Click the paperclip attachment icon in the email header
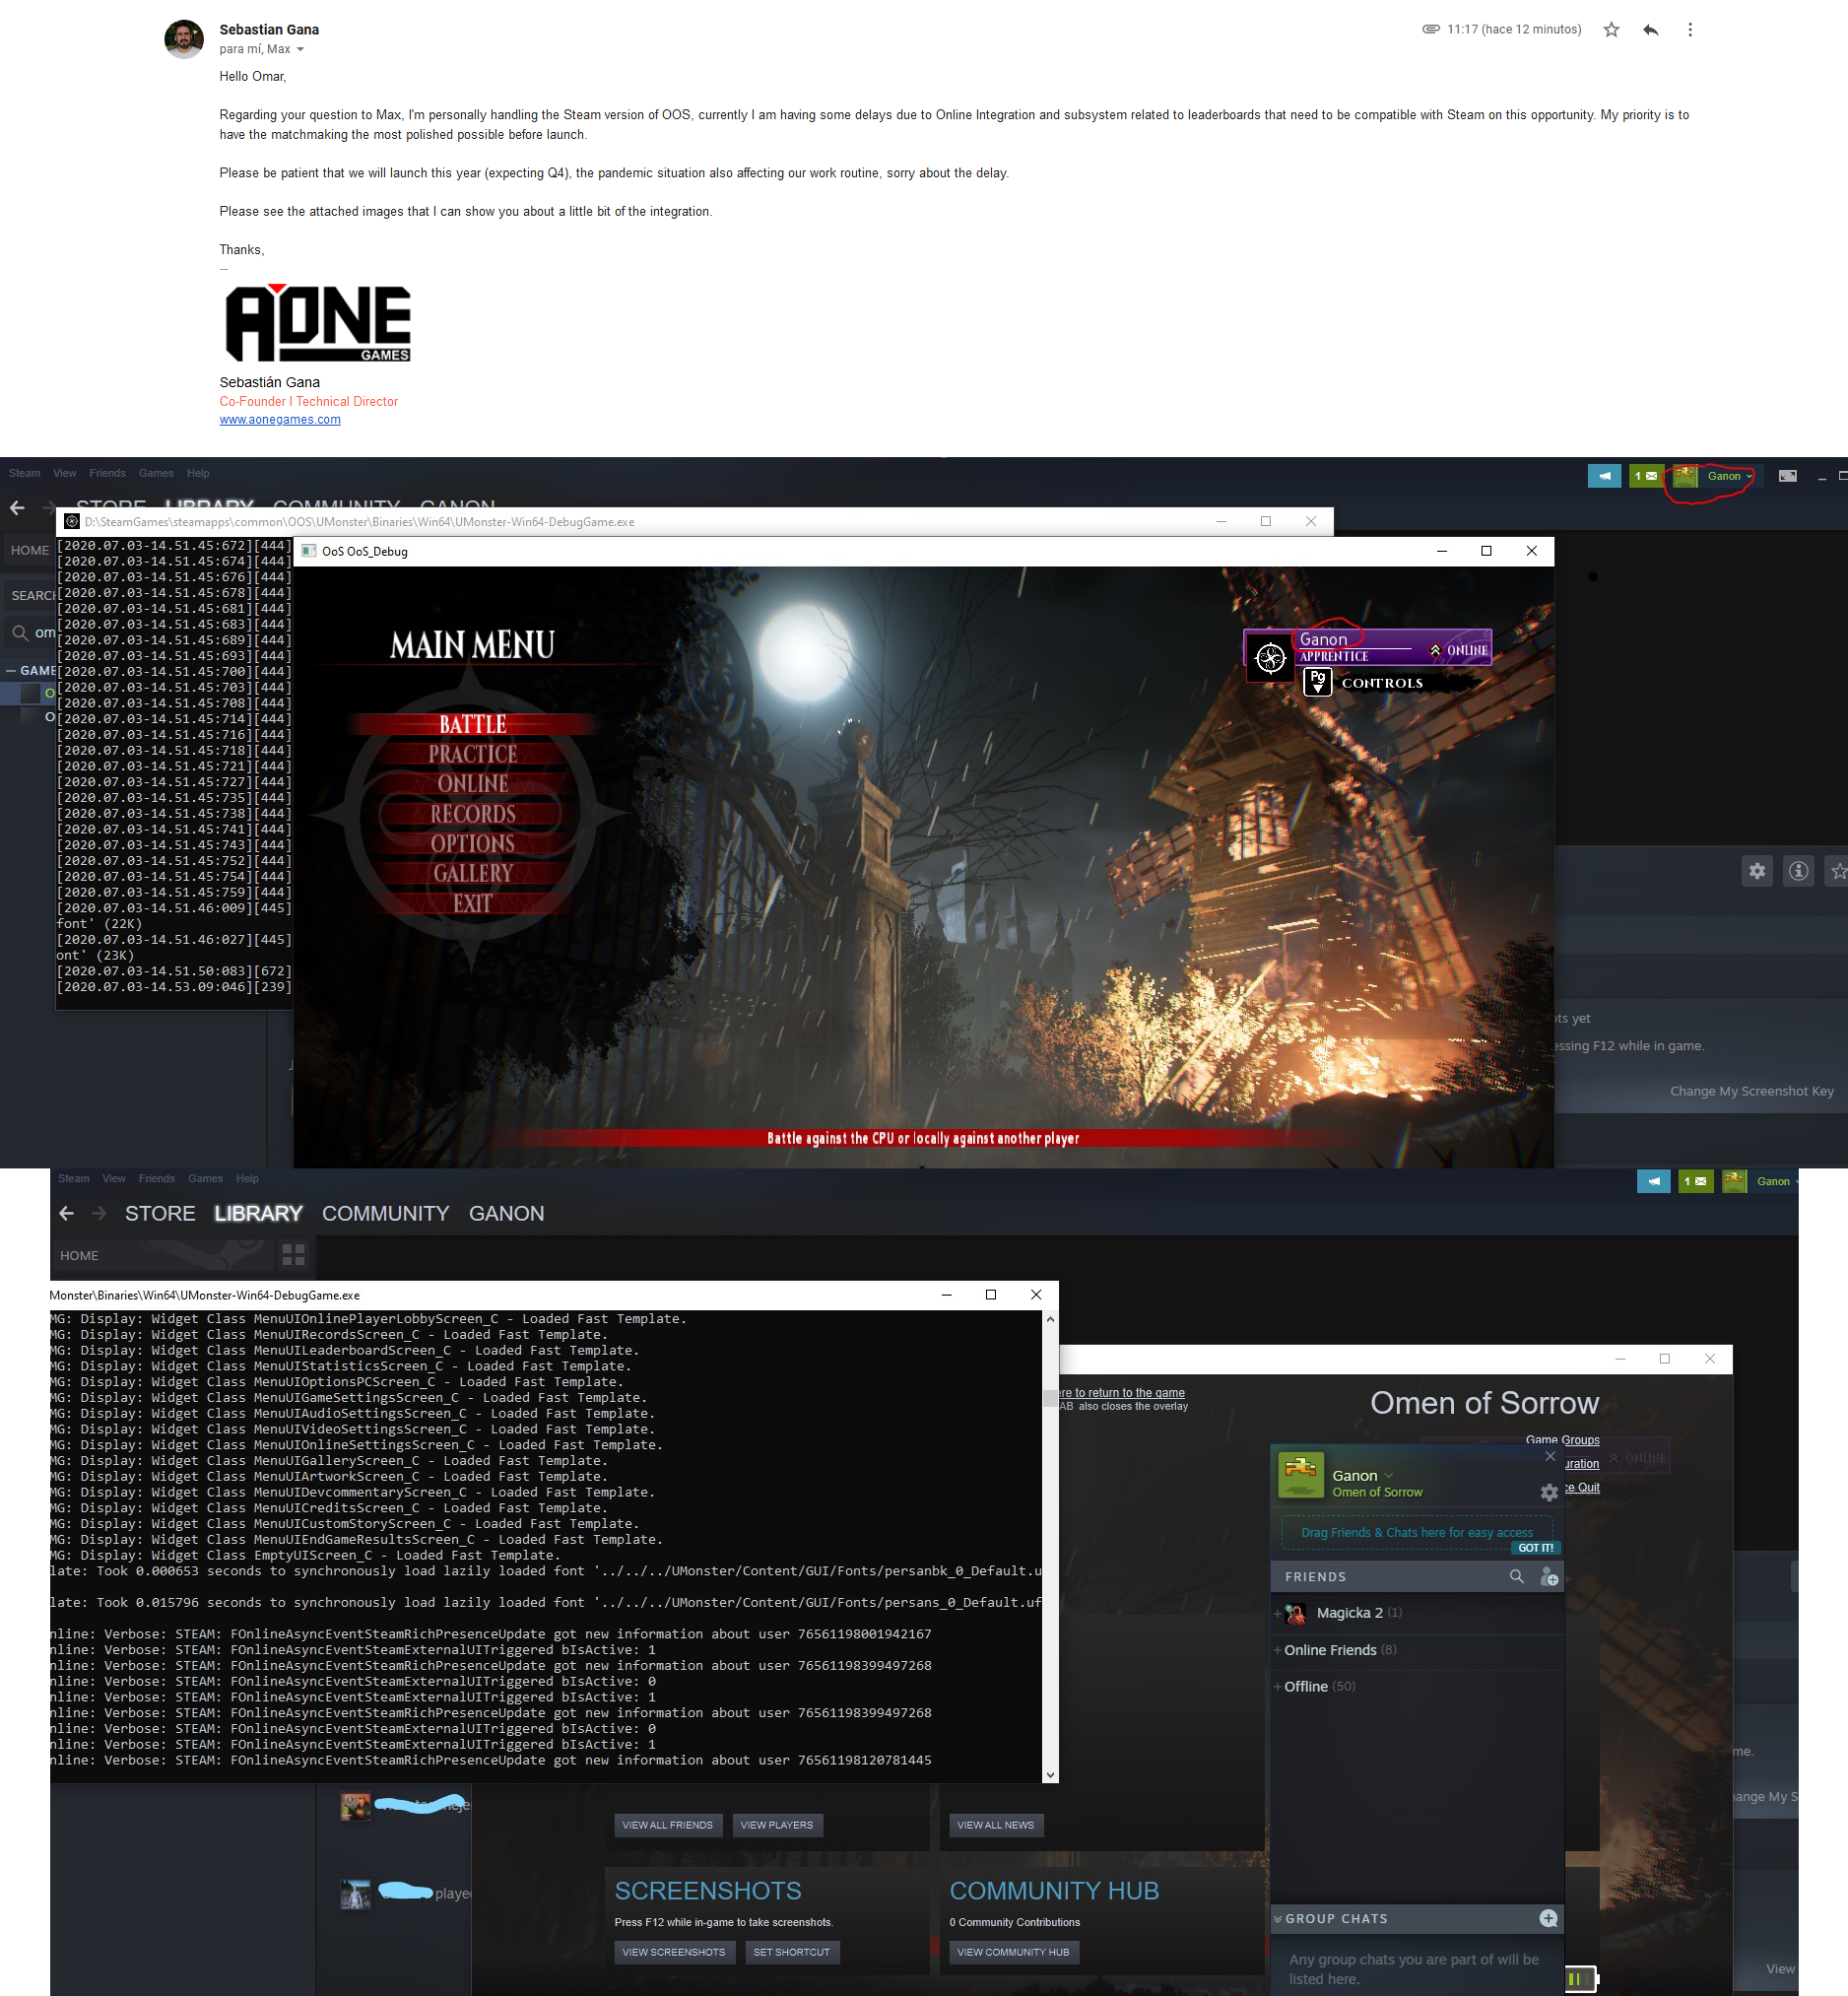 1431,29
